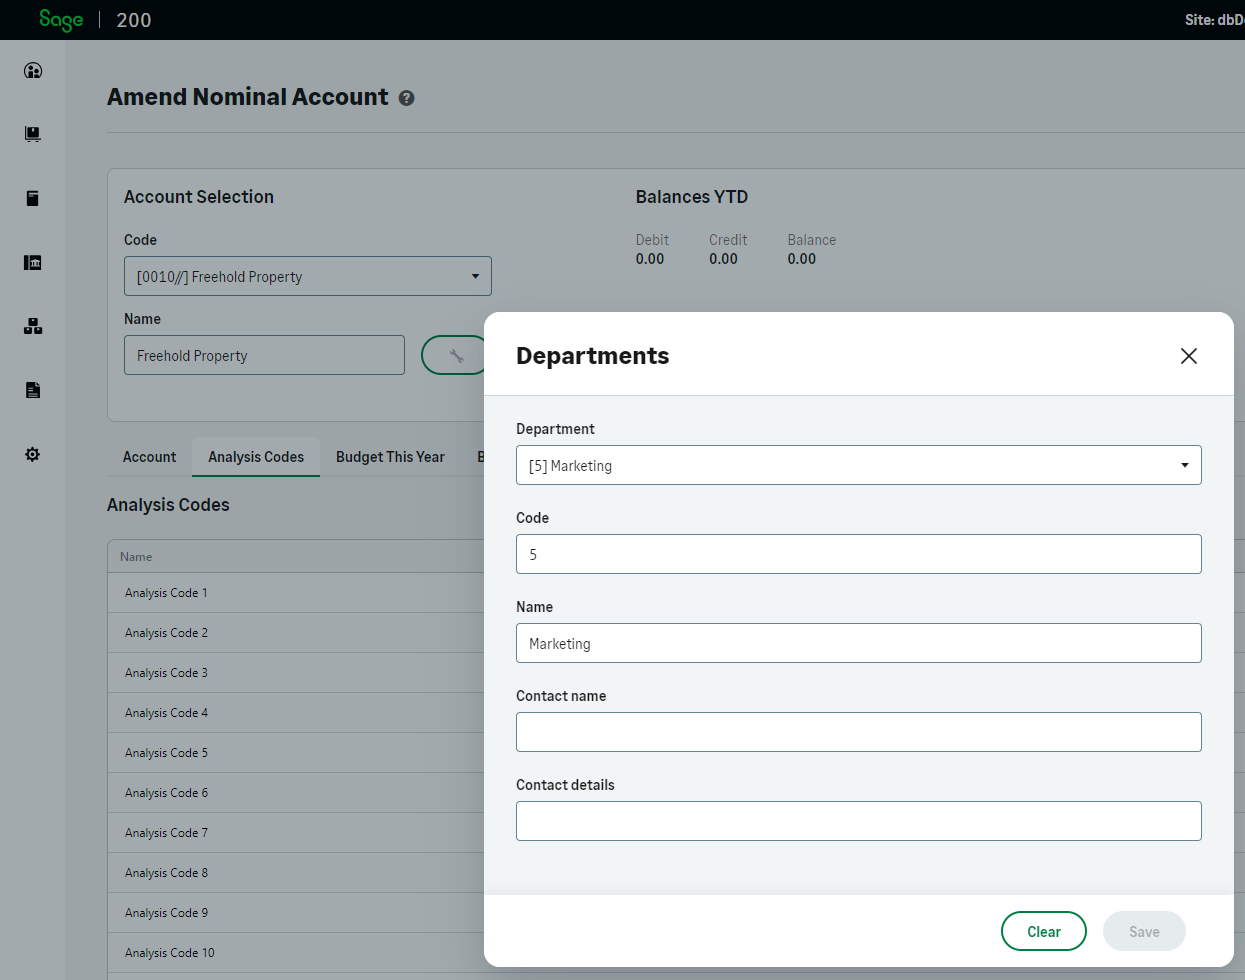Click the Contact details input field
The image size is (1245, 980).
point(858,821)
